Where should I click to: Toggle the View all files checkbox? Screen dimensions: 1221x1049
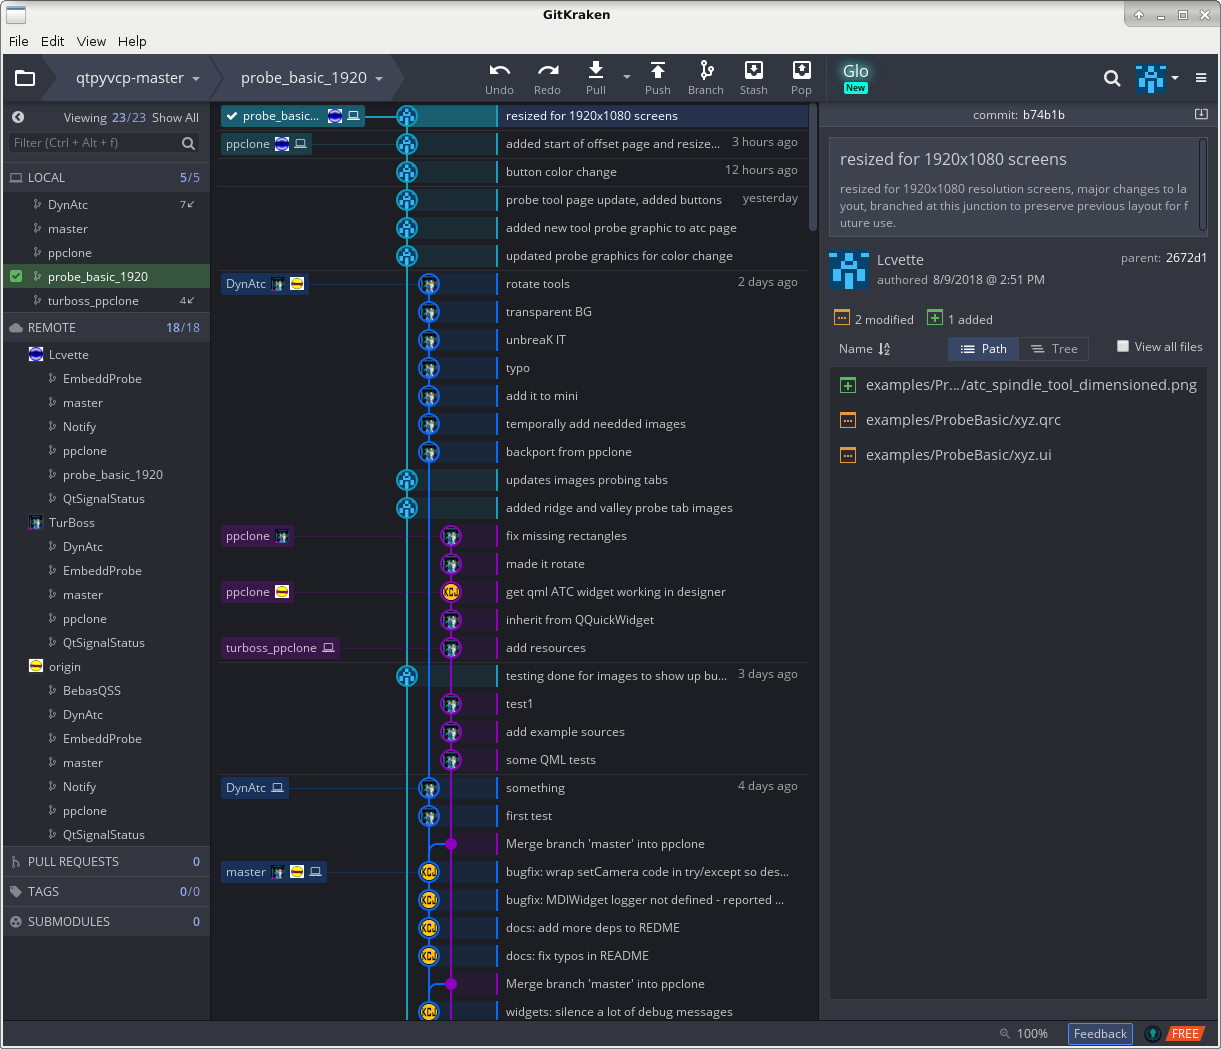coord(1123,346)
